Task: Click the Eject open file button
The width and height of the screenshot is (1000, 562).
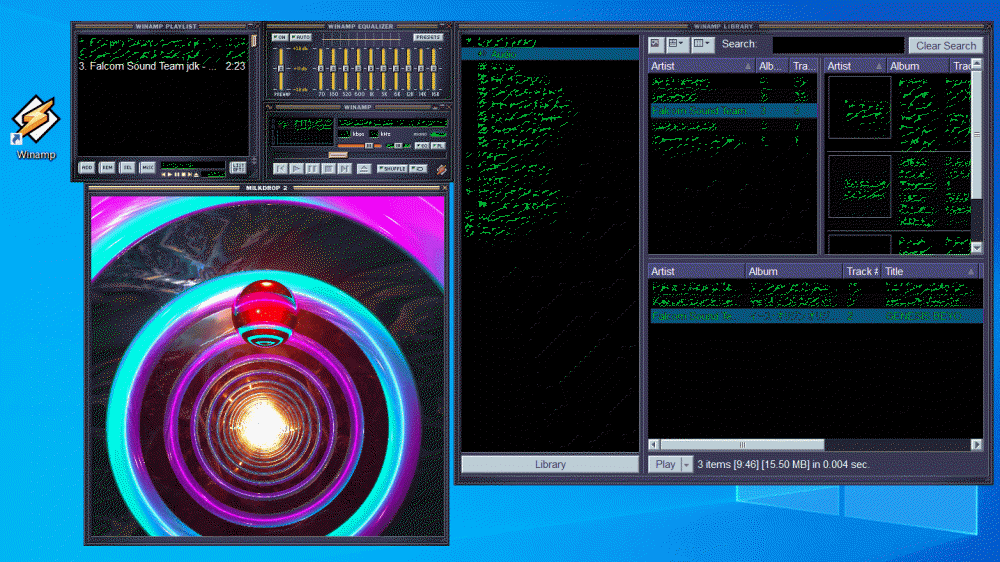Action: (363, 169)
